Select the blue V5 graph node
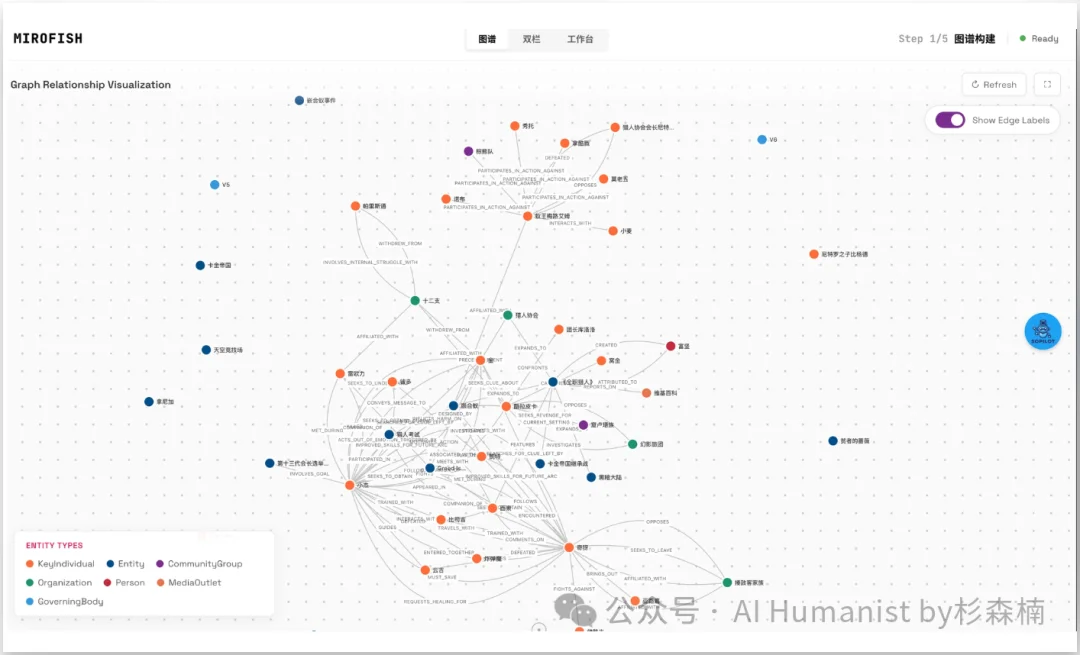 point(215,185)
